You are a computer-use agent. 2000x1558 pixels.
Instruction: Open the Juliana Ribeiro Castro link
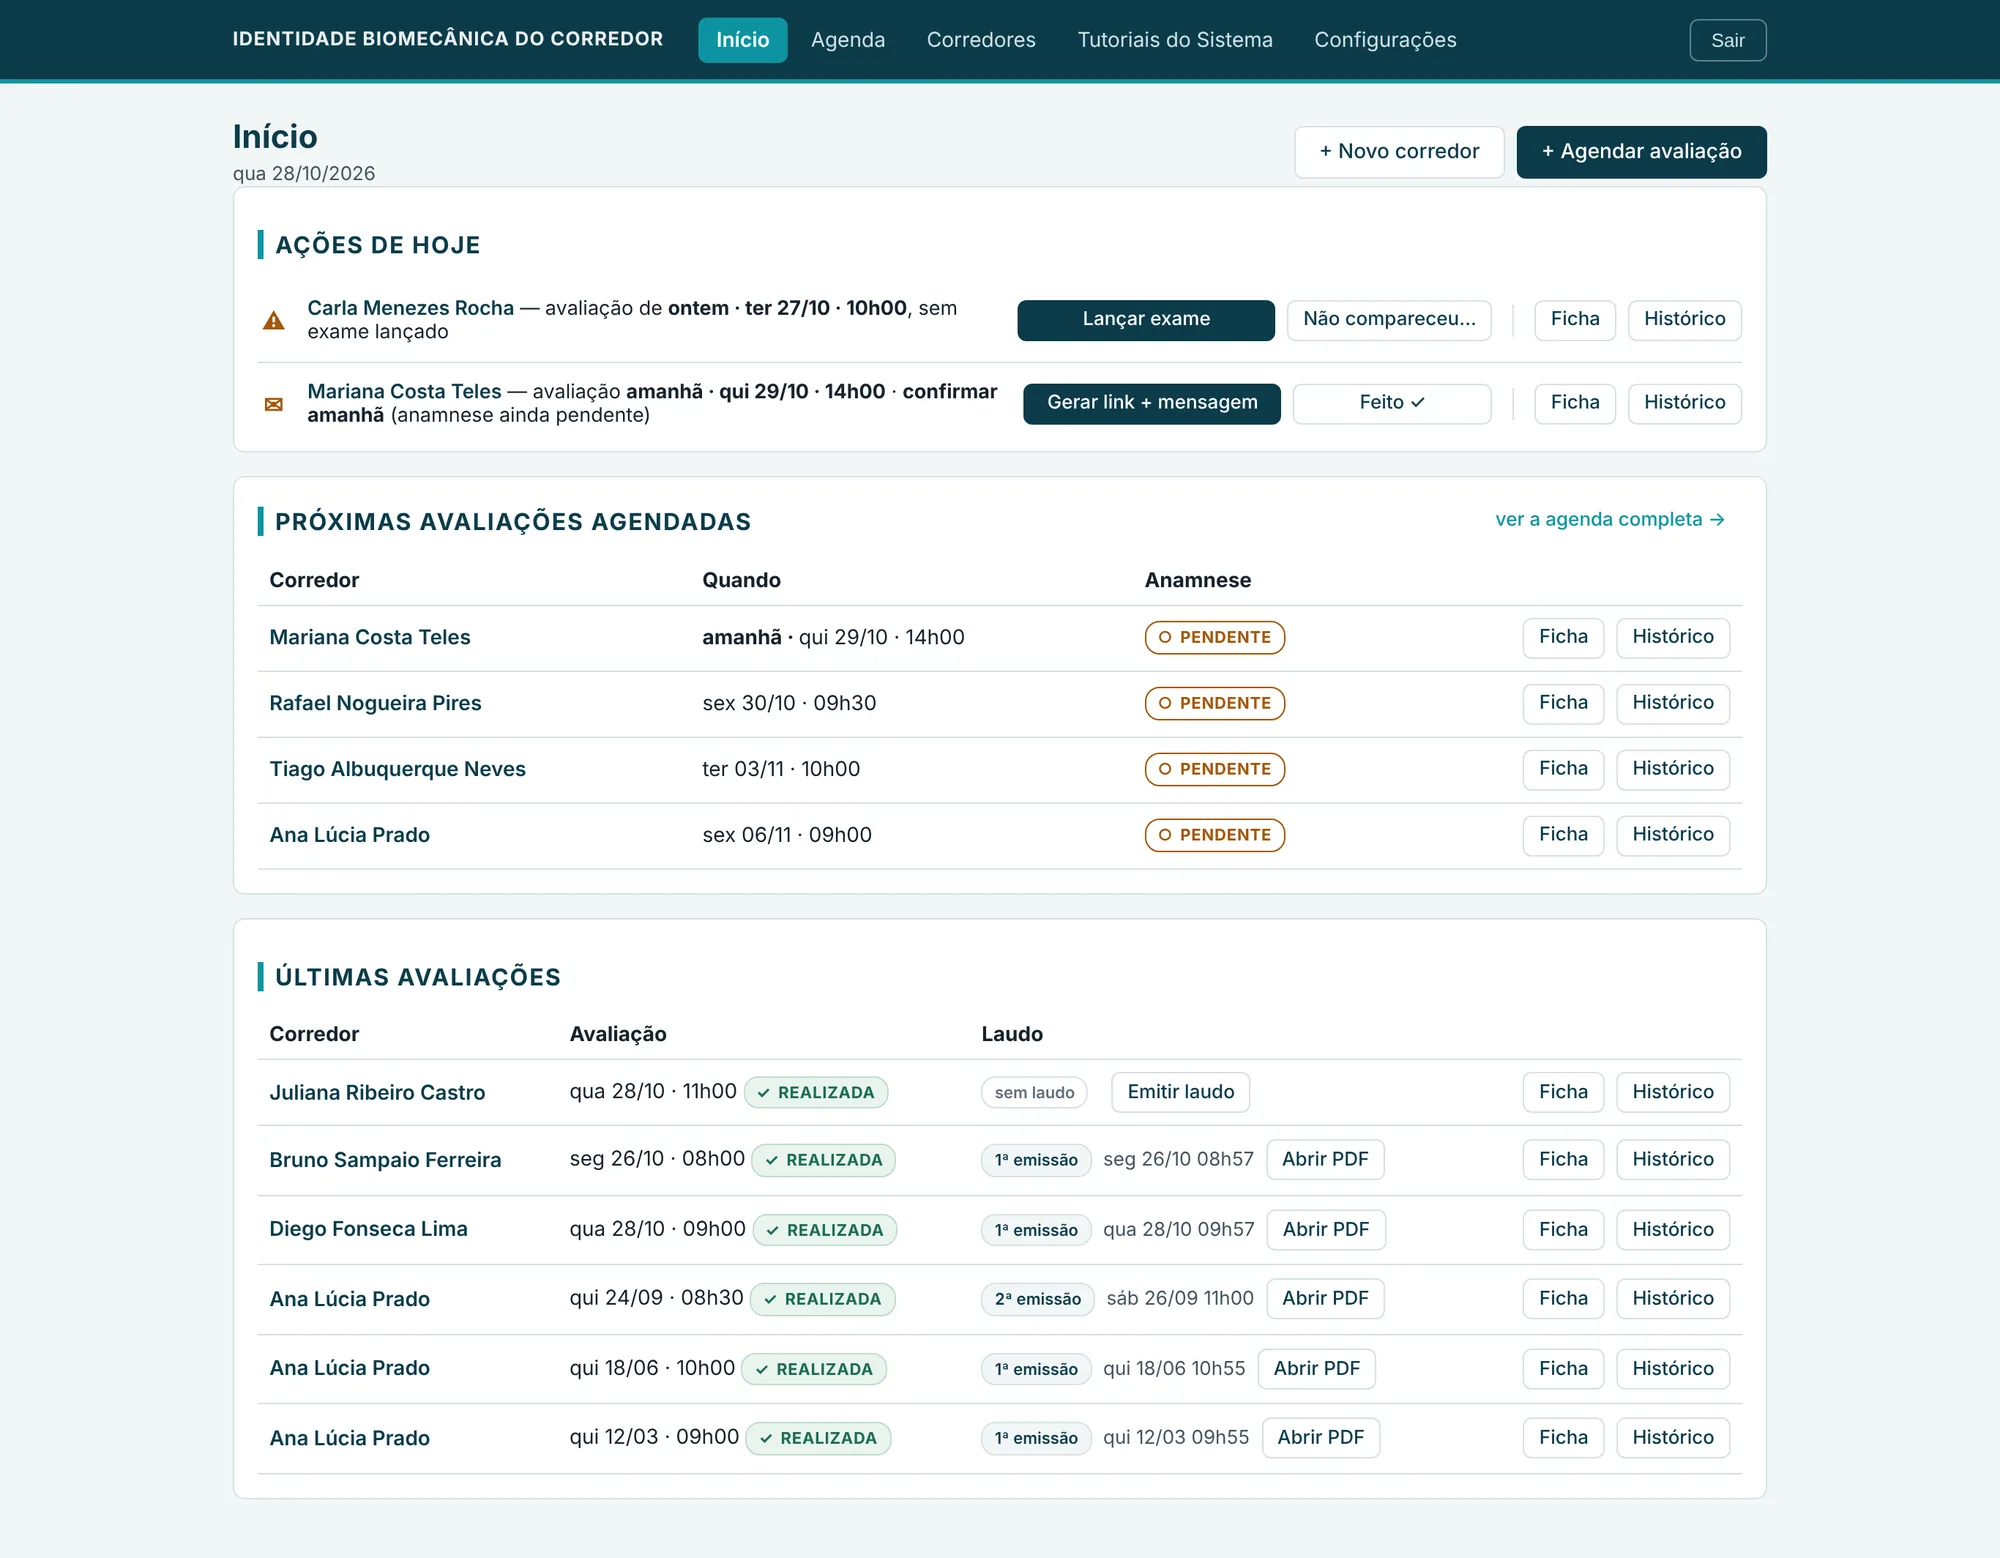click(x=377, y=1094)
